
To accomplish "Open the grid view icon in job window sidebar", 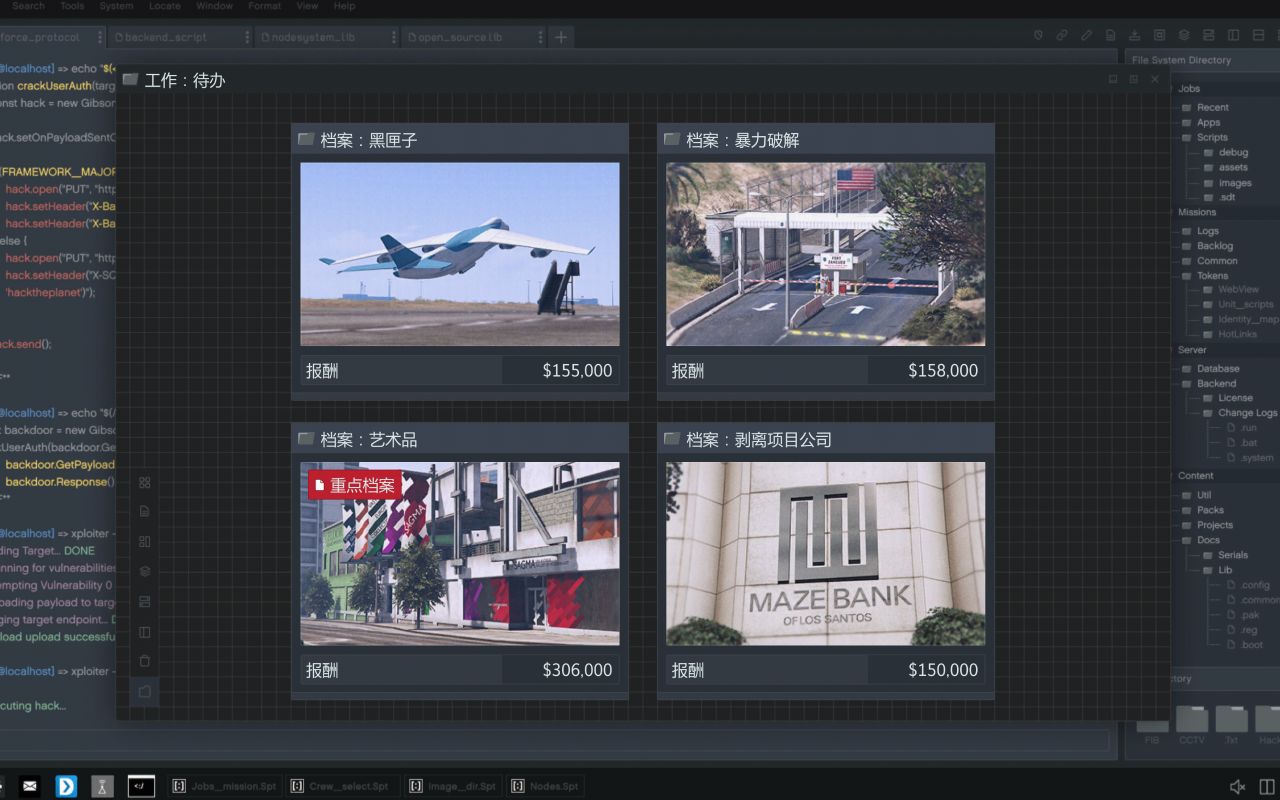I will (x=145, y=483).
